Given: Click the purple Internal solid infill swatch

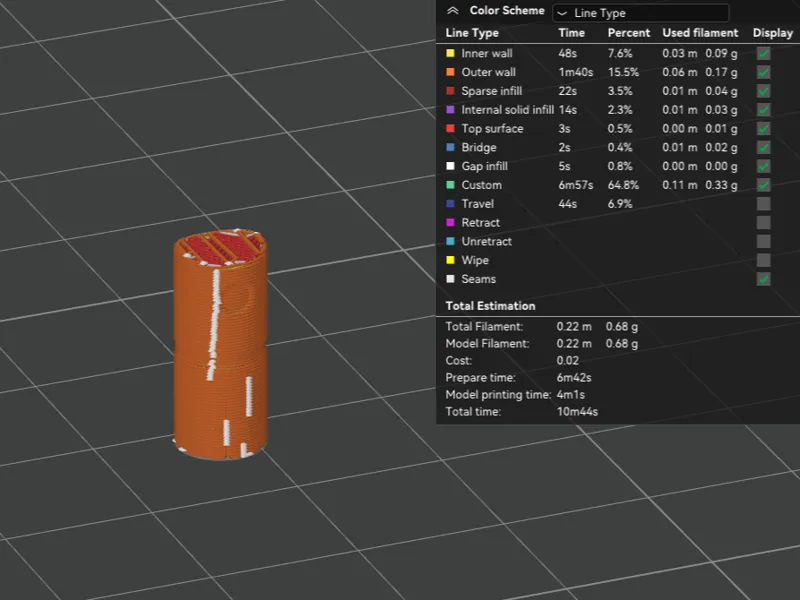Looking at the screenshot, I should point(450,110).
